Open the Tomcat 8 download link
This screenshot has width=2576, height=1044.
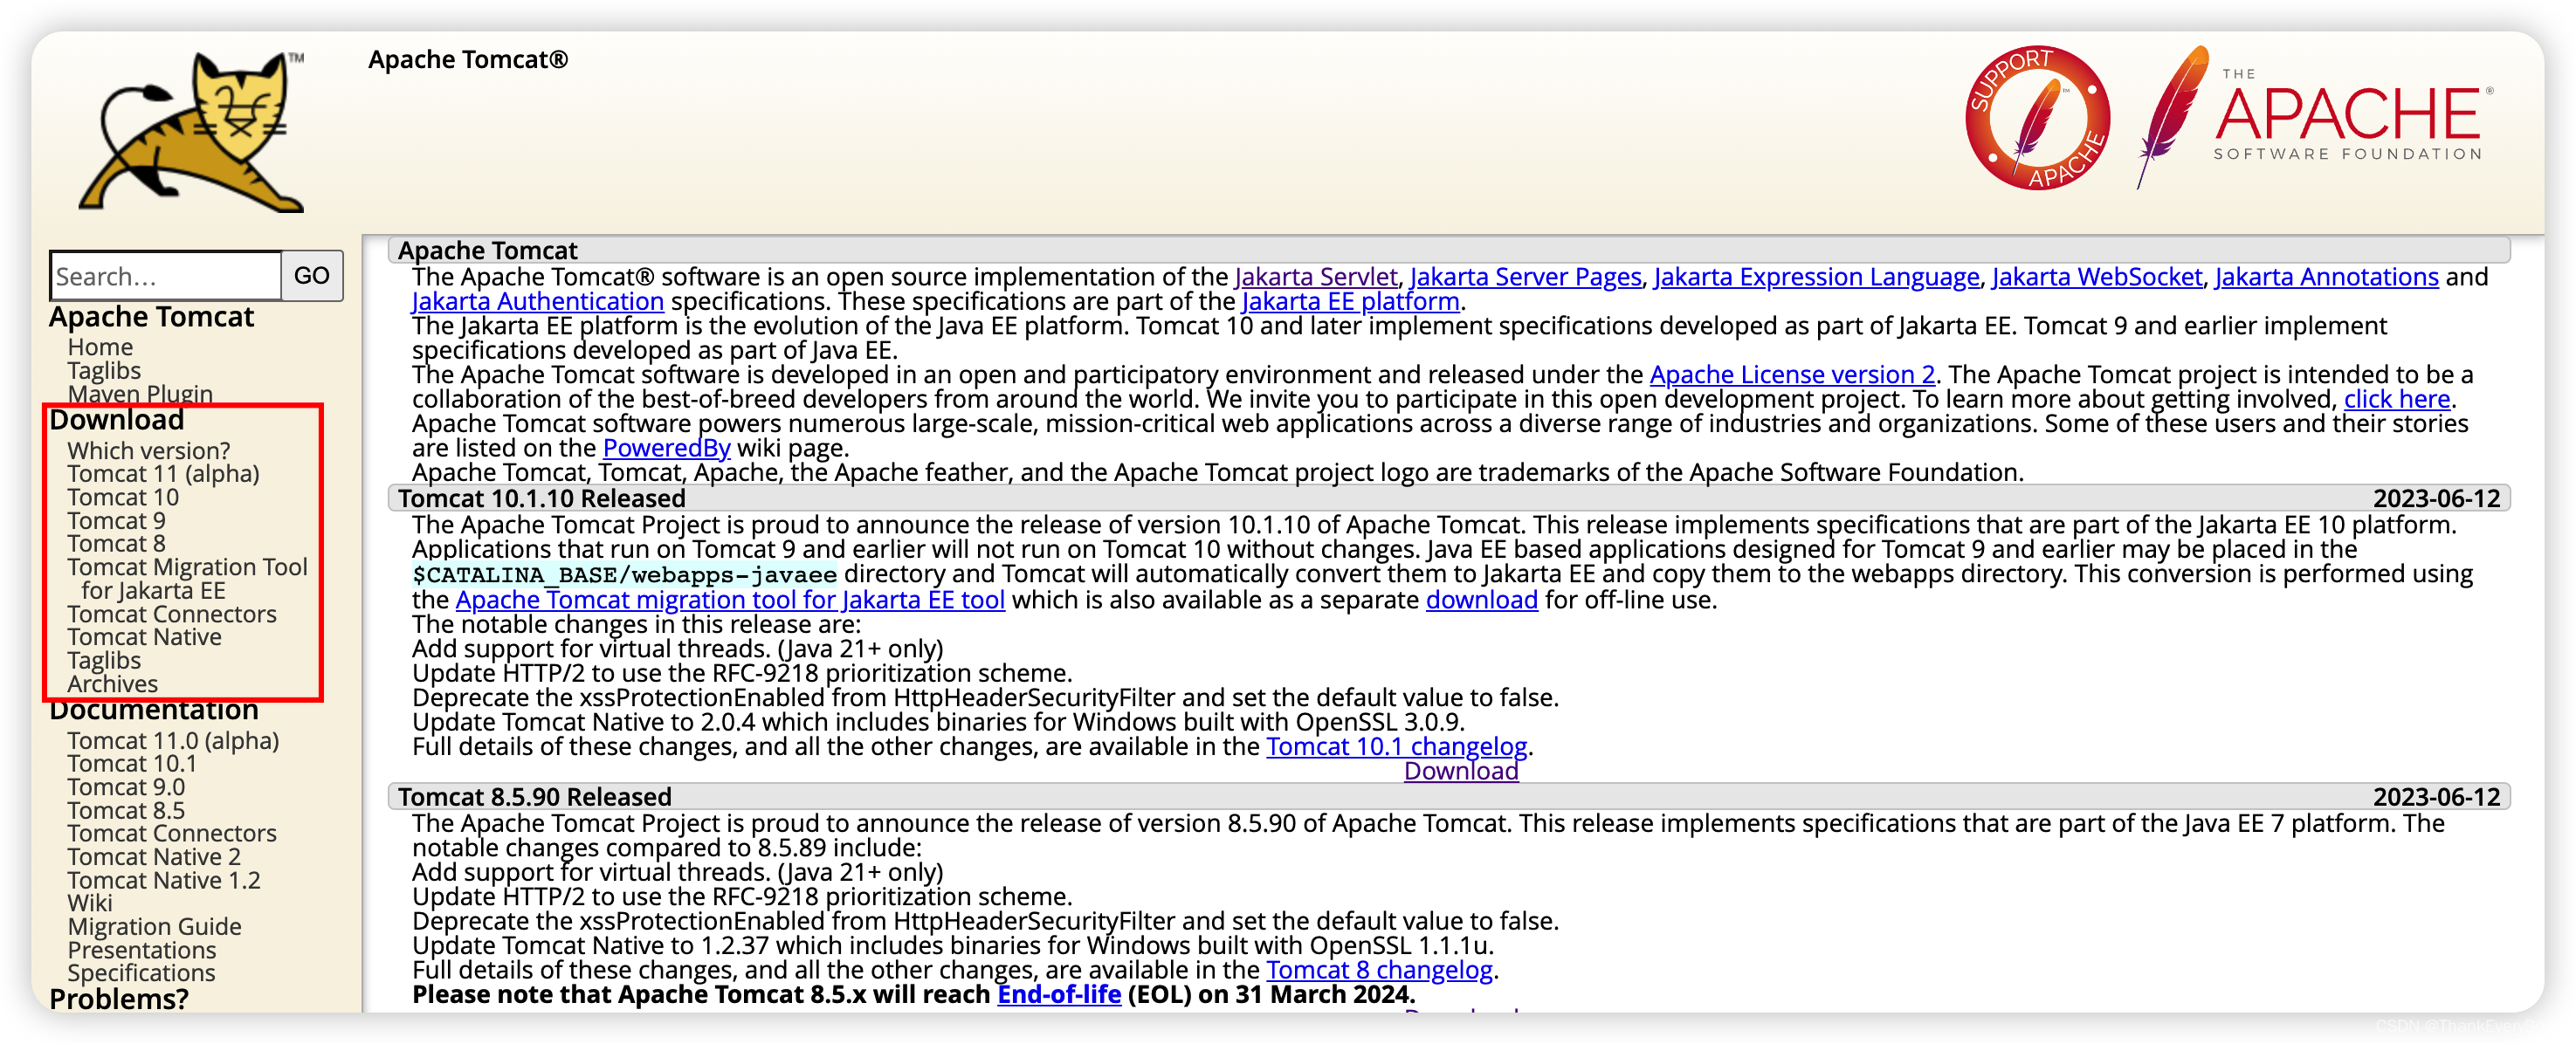click(x=116, y=544)
